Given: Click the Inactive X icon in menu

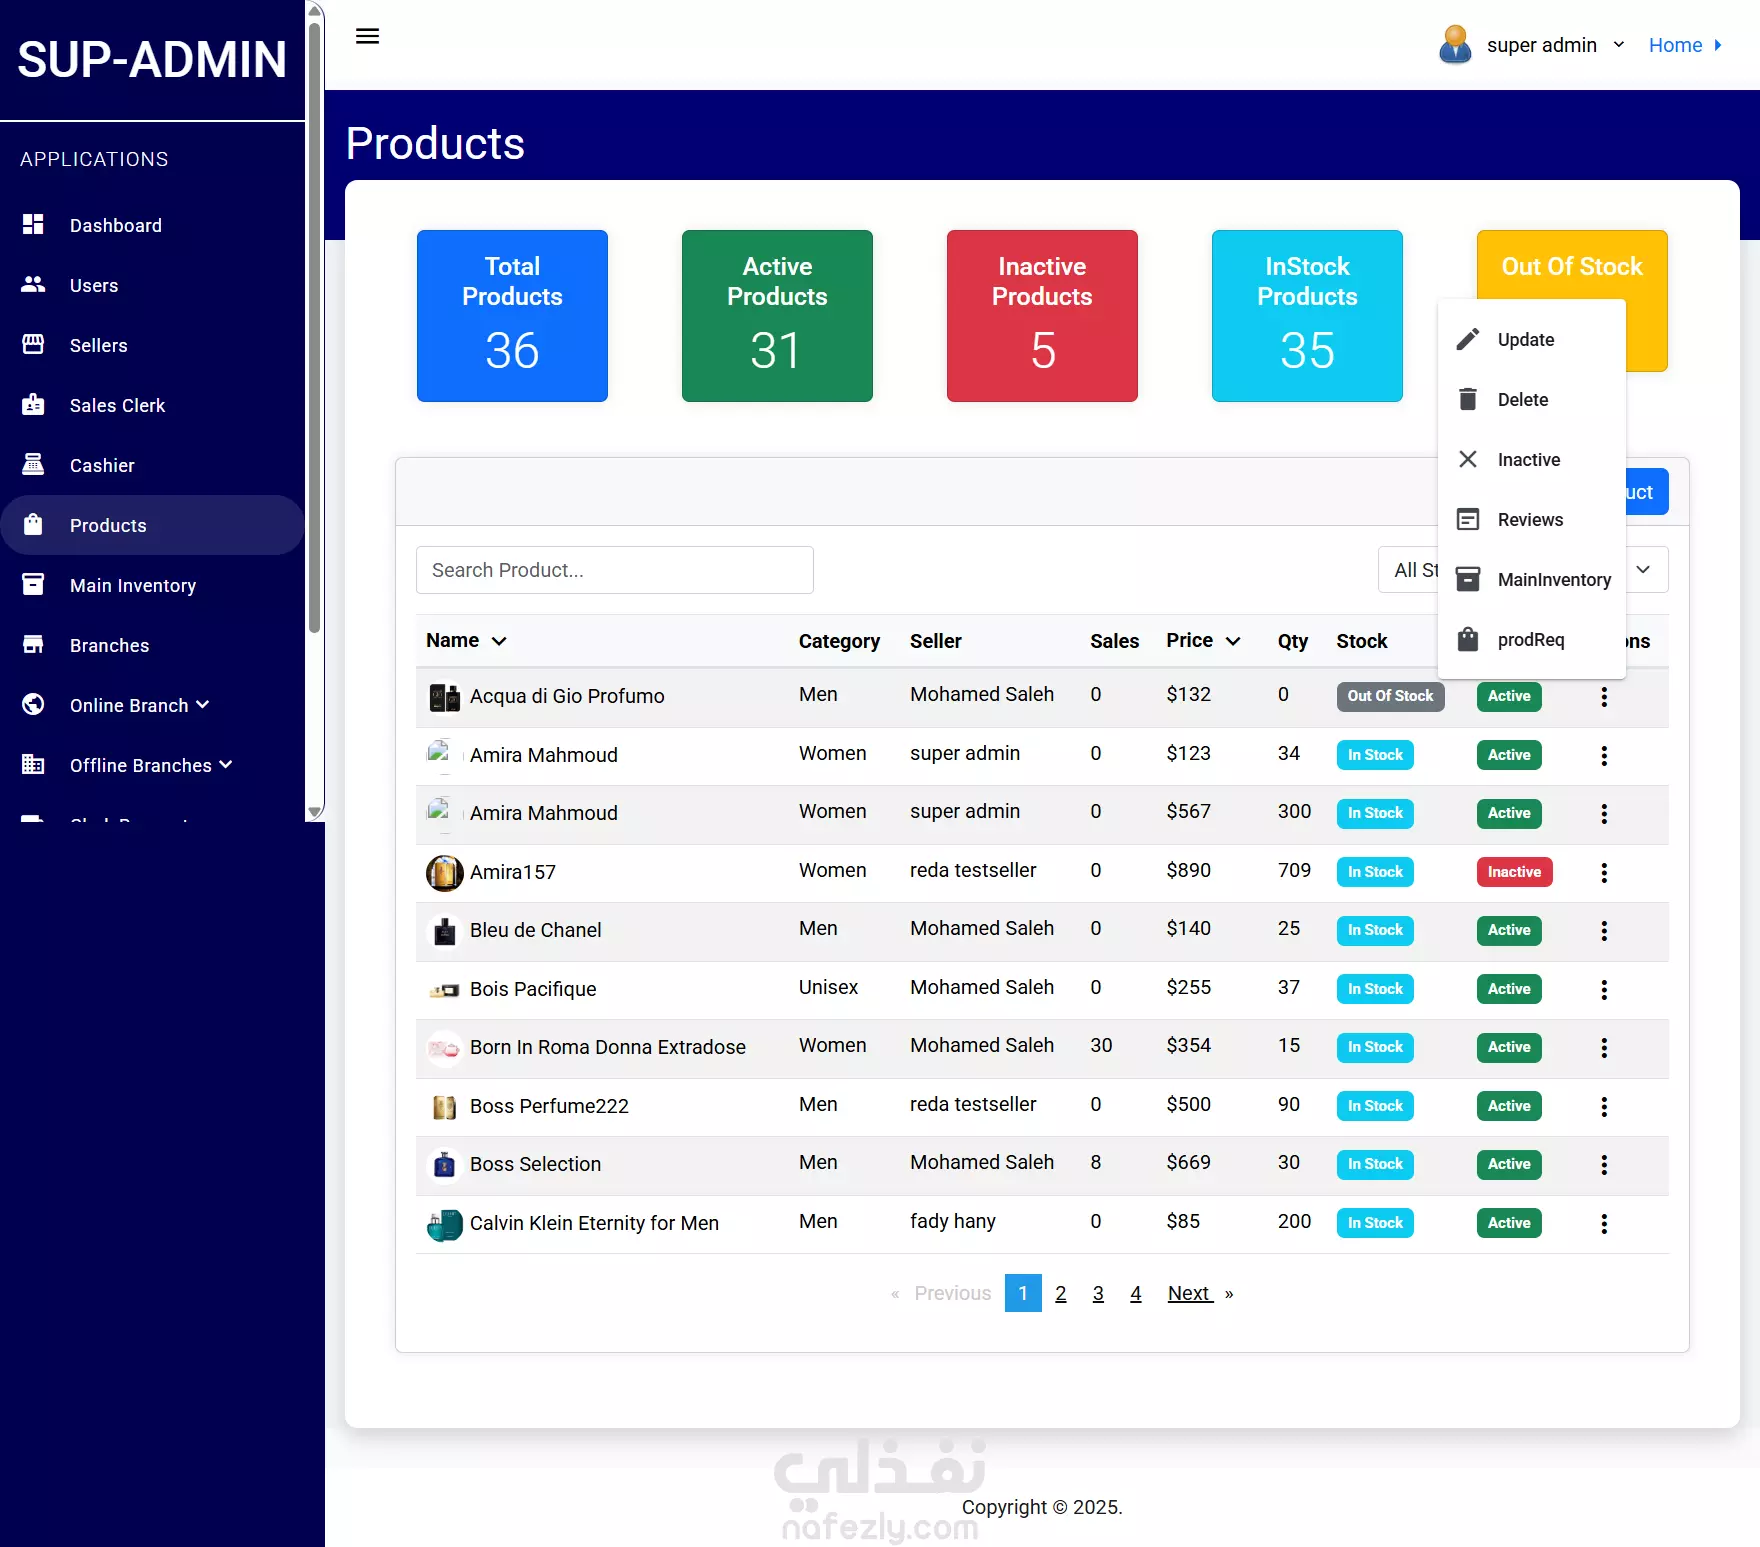Looking at the screenshot, I should click(1468, 459).
